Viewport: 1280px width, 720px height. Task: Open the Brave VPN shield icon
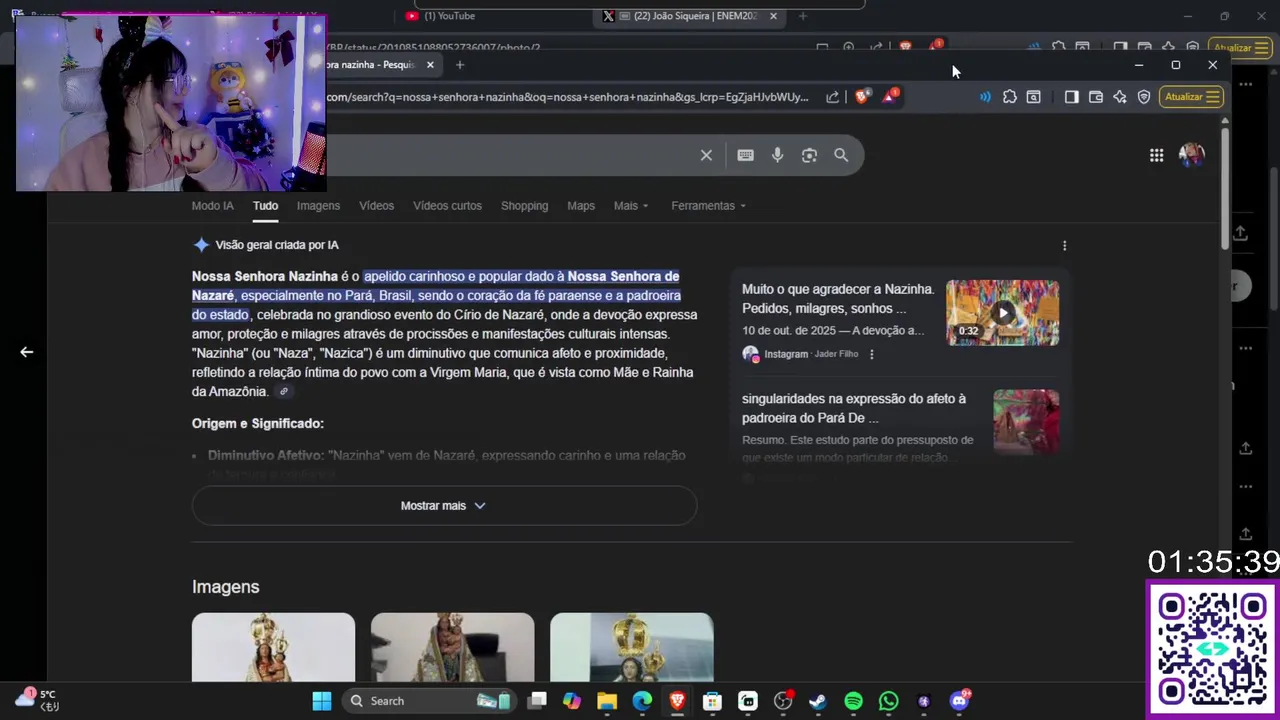click(x=1144, y=97)
